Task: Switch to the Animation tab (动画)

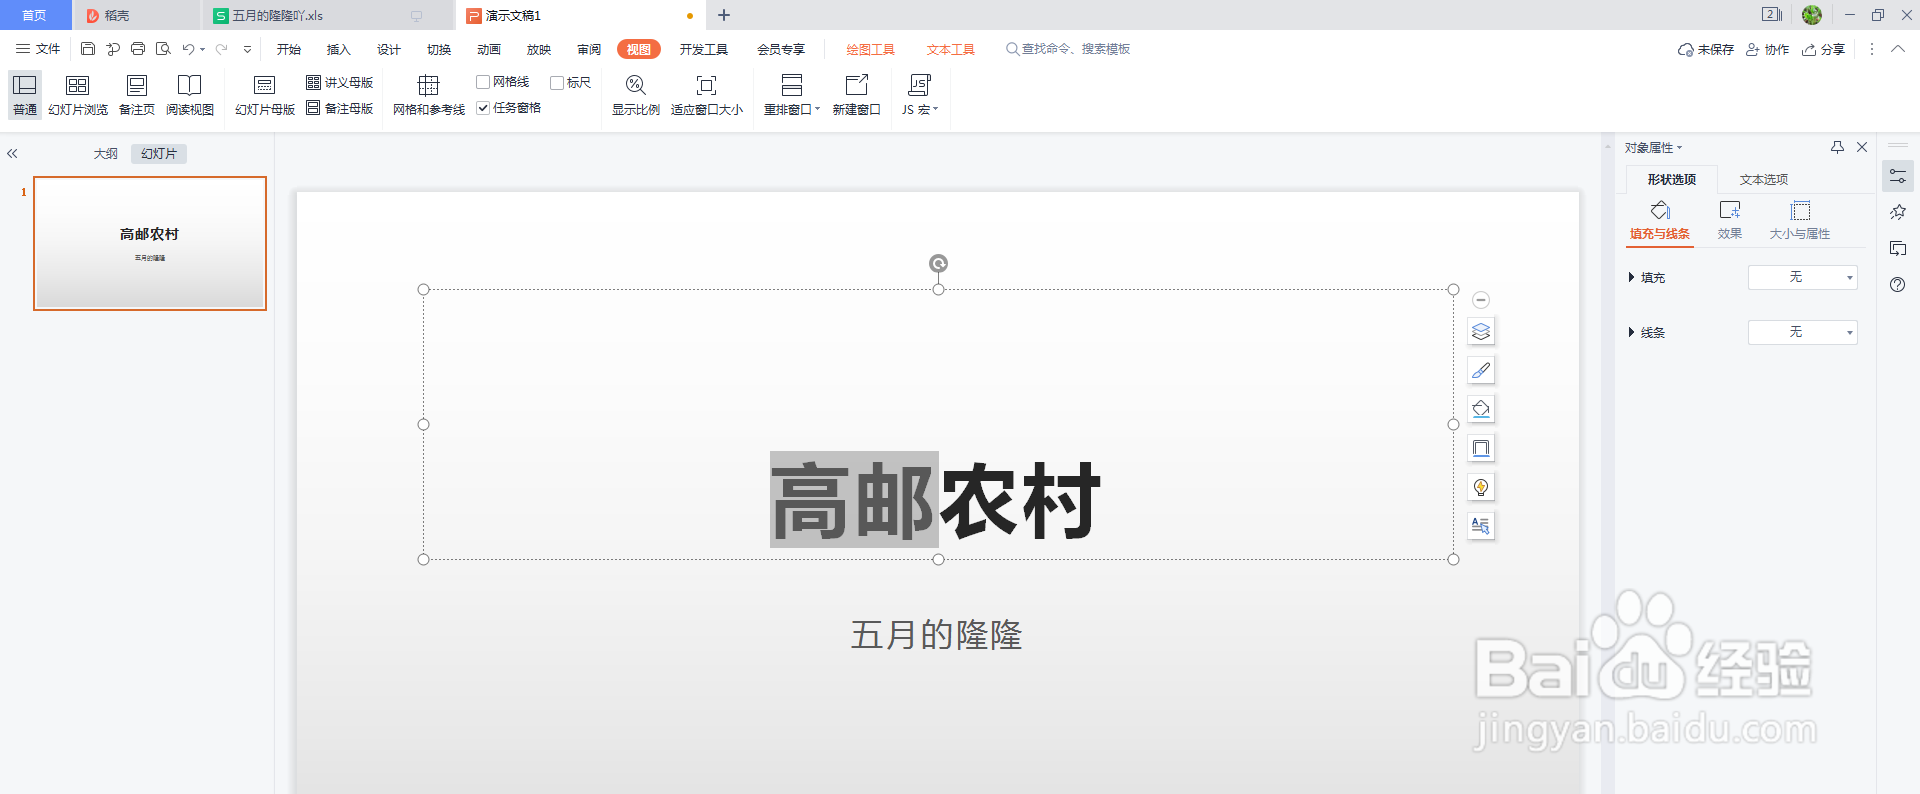Action: click(489, 49)
